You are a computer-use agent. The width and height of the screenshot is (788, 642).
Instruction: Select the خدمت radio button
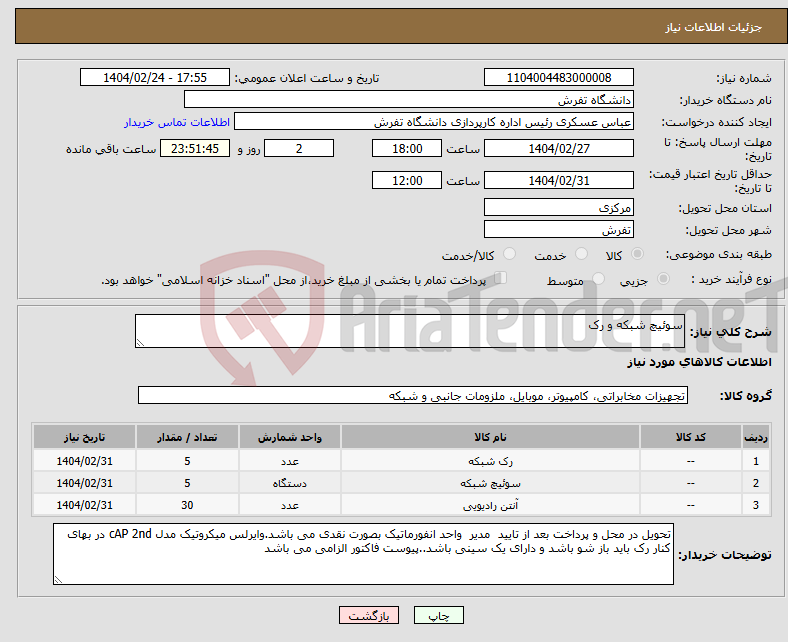[581, 254]
